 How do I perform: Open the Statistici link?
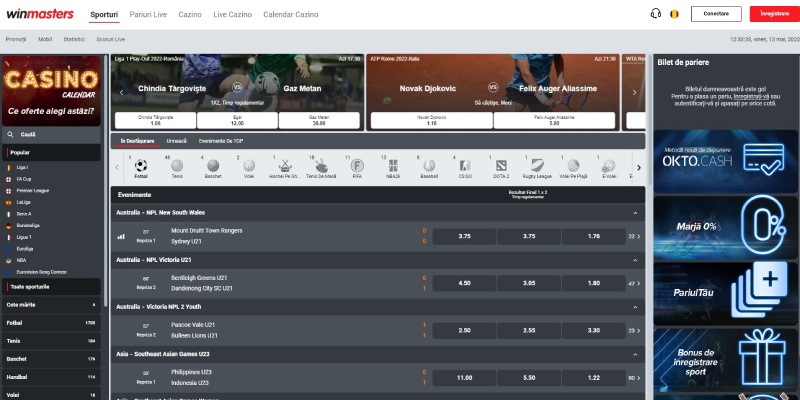click(x=74, y=39)
